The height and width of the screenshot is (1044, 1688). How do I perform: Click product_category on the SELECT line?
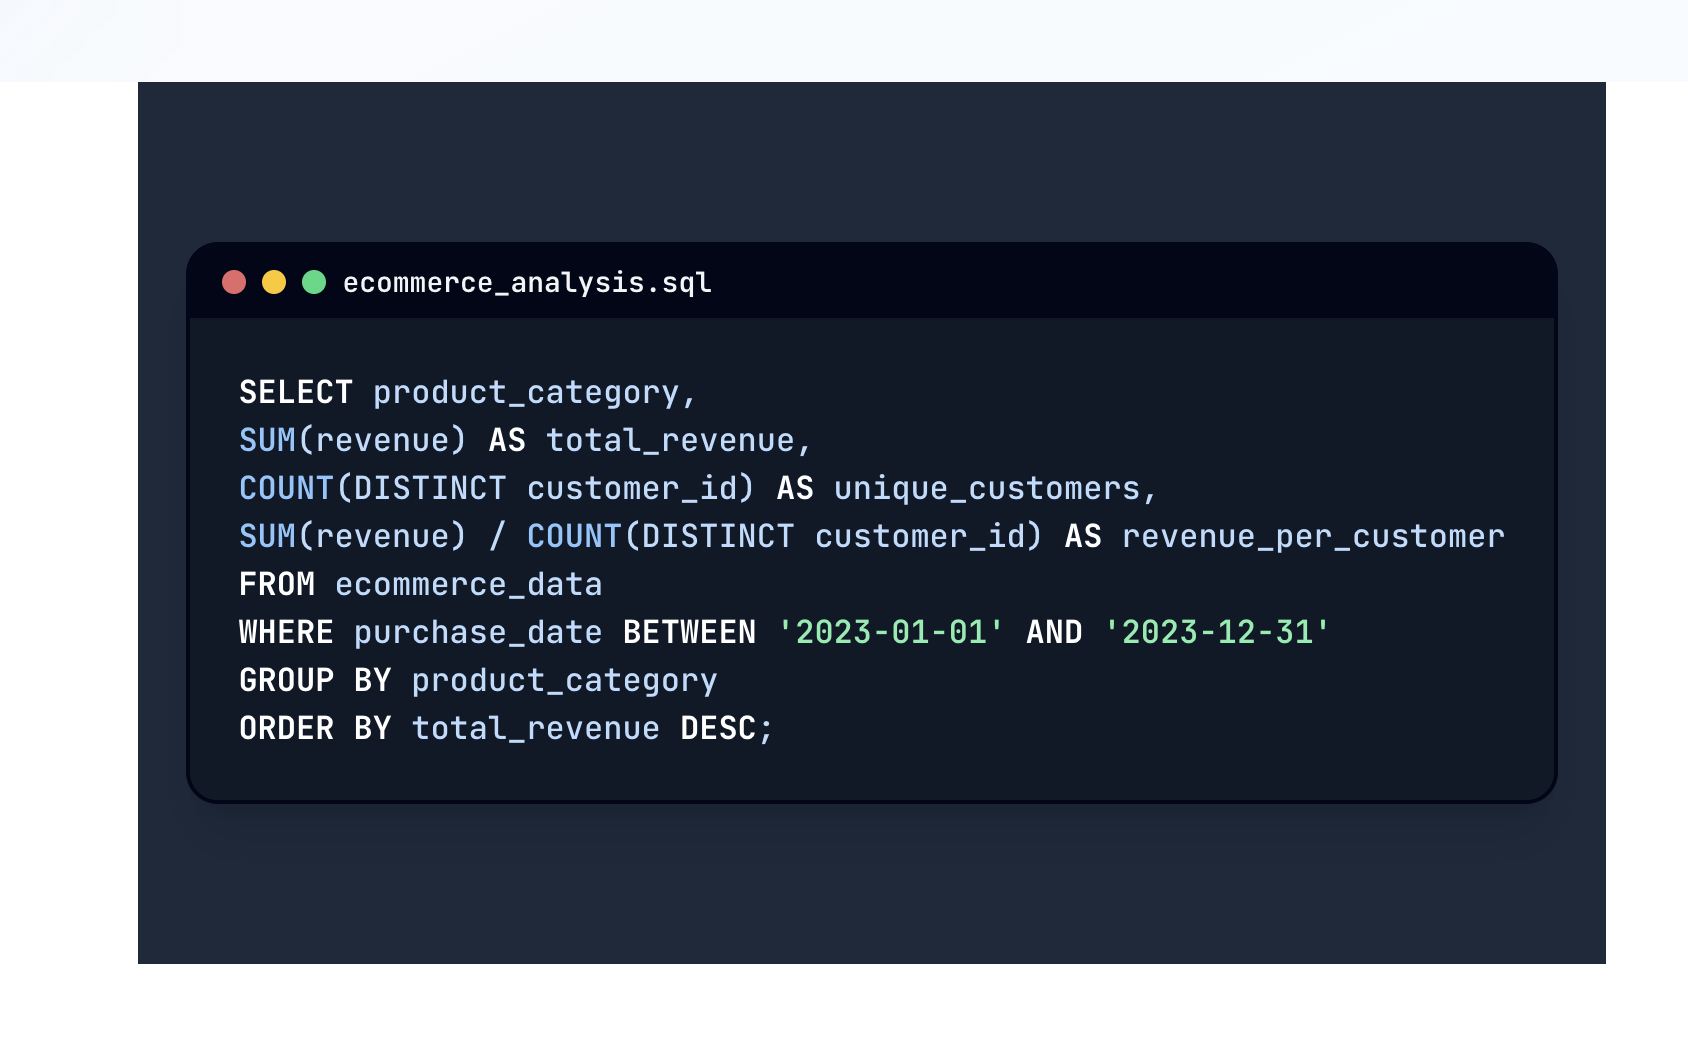tap(526, 393)
